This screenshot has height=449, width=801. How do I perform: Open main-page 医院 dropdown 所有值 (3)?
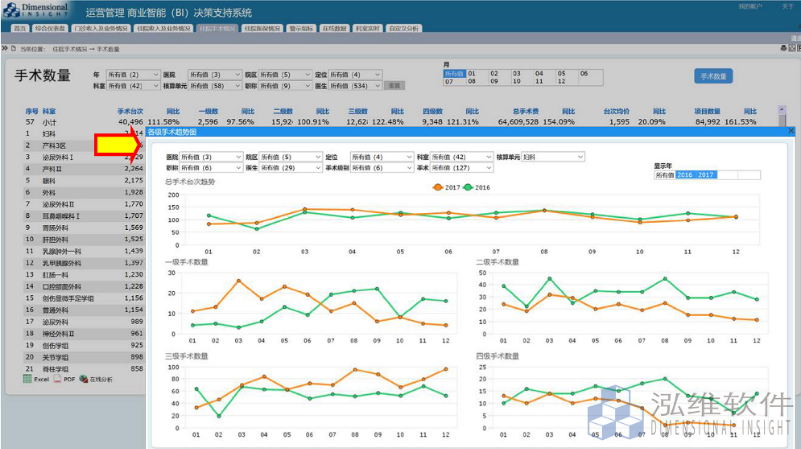[214, 75]
